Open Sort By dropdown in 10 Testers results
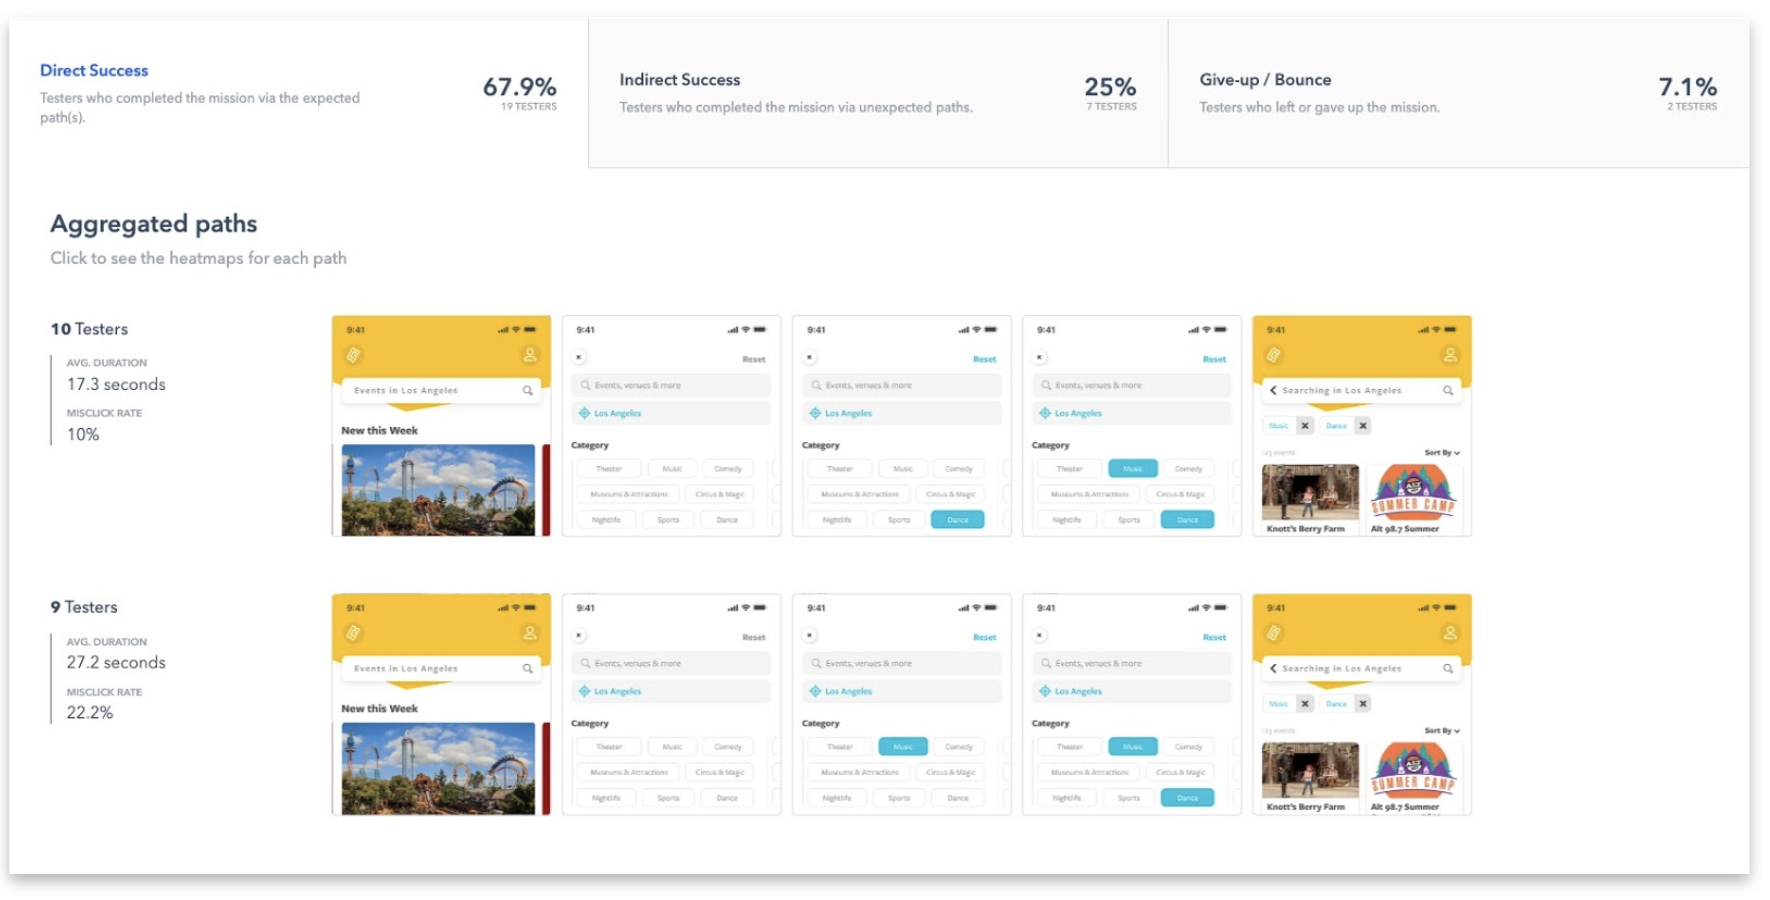This screenshot has height=900, width=1770. pos(1441,453)
